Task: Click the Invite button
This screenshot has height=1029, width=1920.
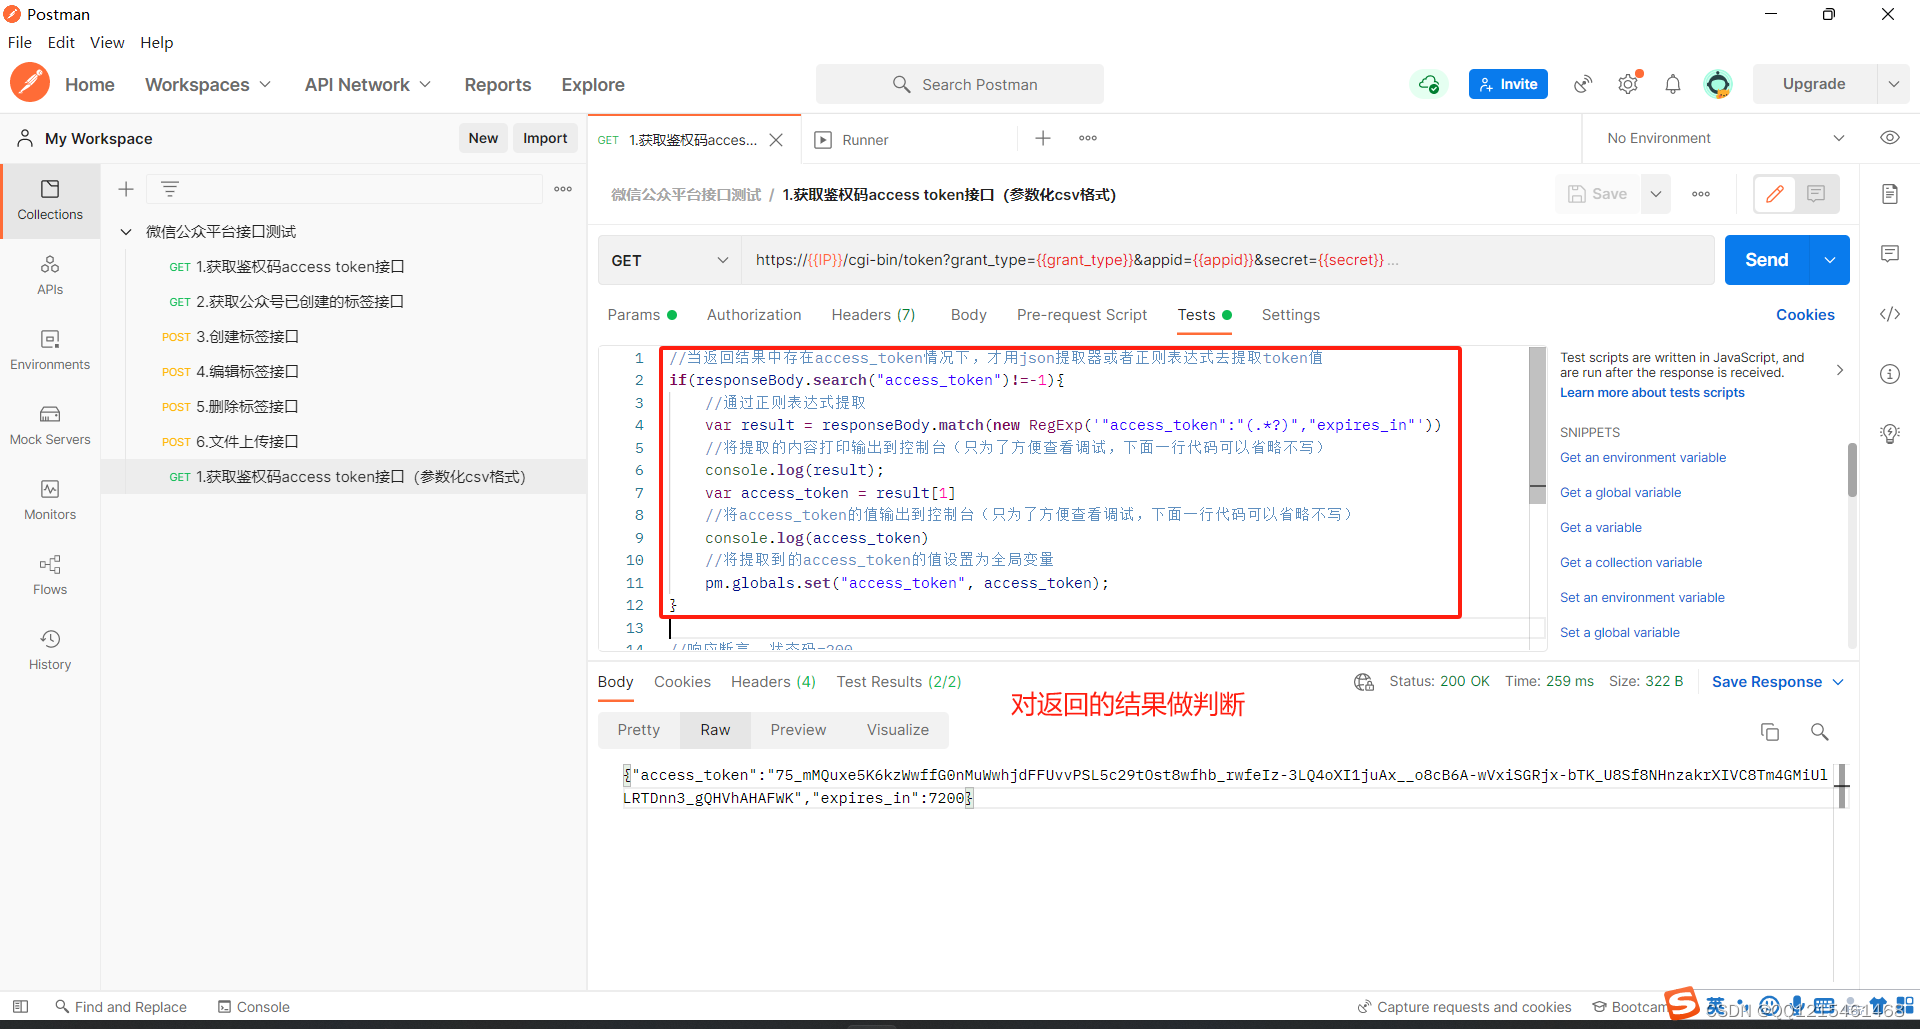Action: (x=1508, y=84)
